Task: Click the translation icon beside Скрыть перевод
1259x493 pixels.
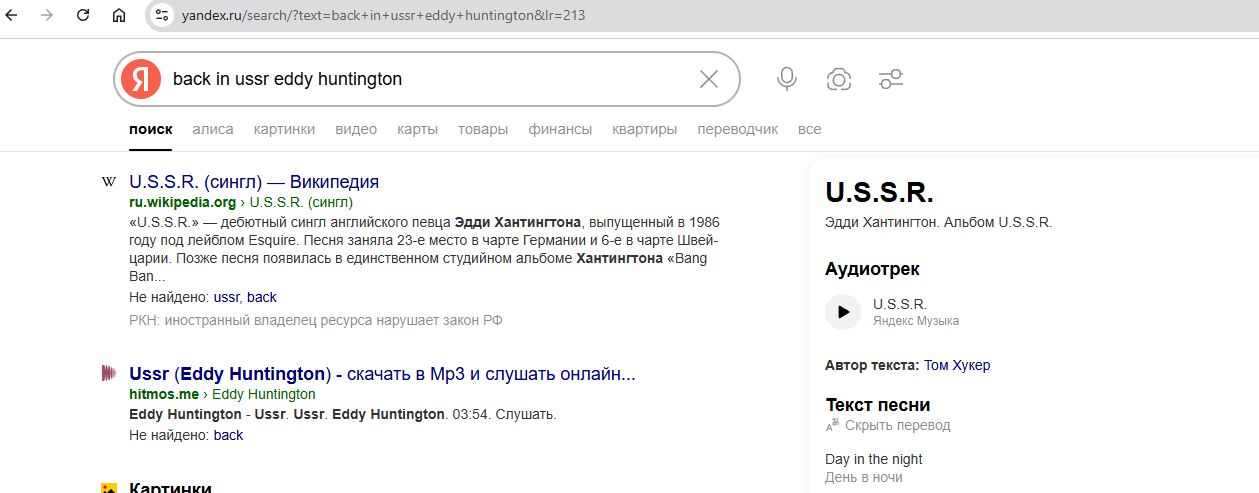Action: tap(832, 425)
